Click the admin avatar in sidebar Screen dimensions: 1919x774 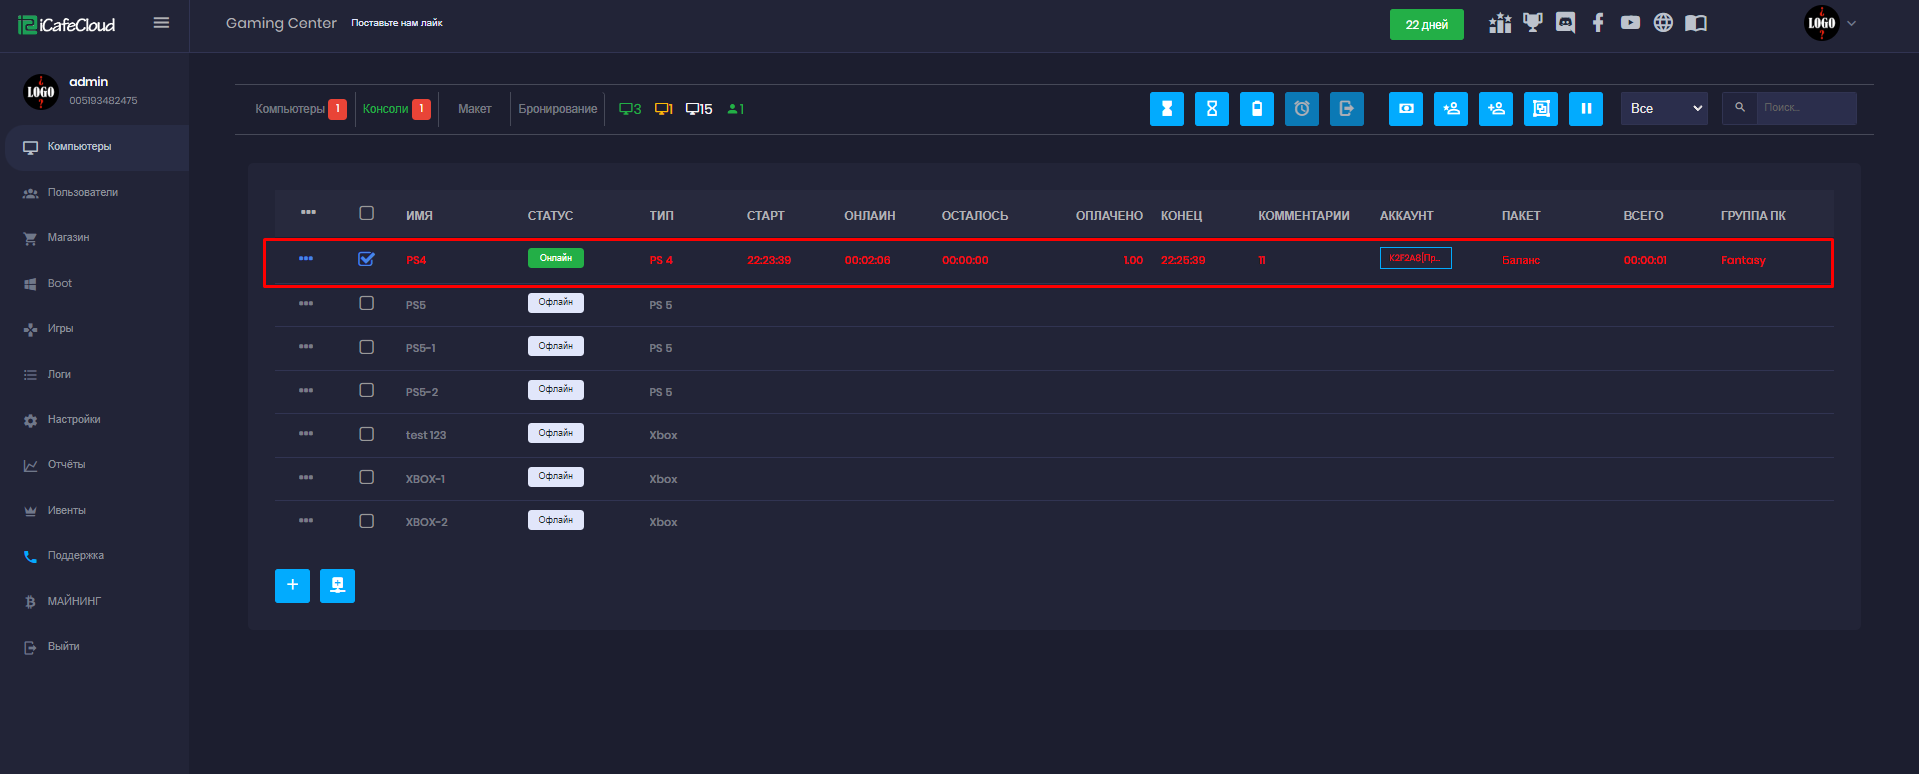[41, 91]
